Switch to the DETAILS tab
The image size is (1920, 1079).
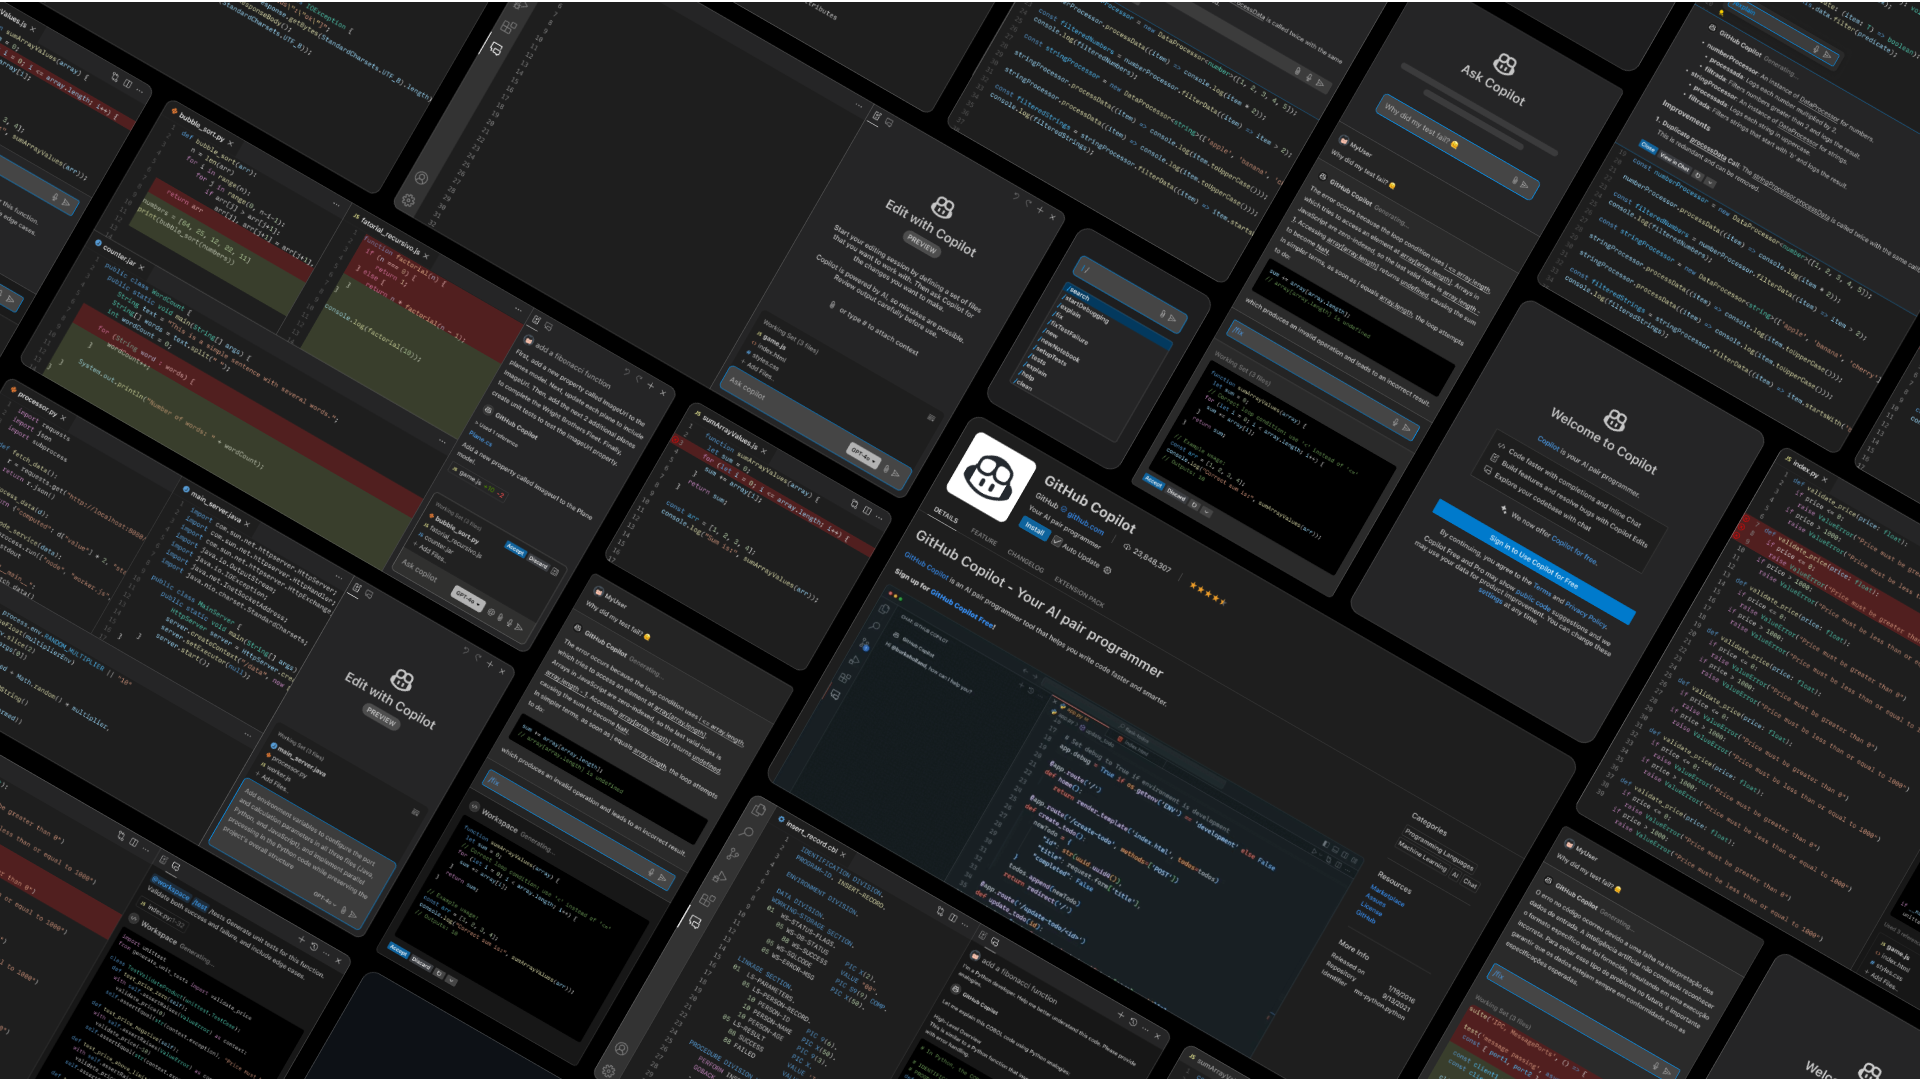click(x=945, y=515)
